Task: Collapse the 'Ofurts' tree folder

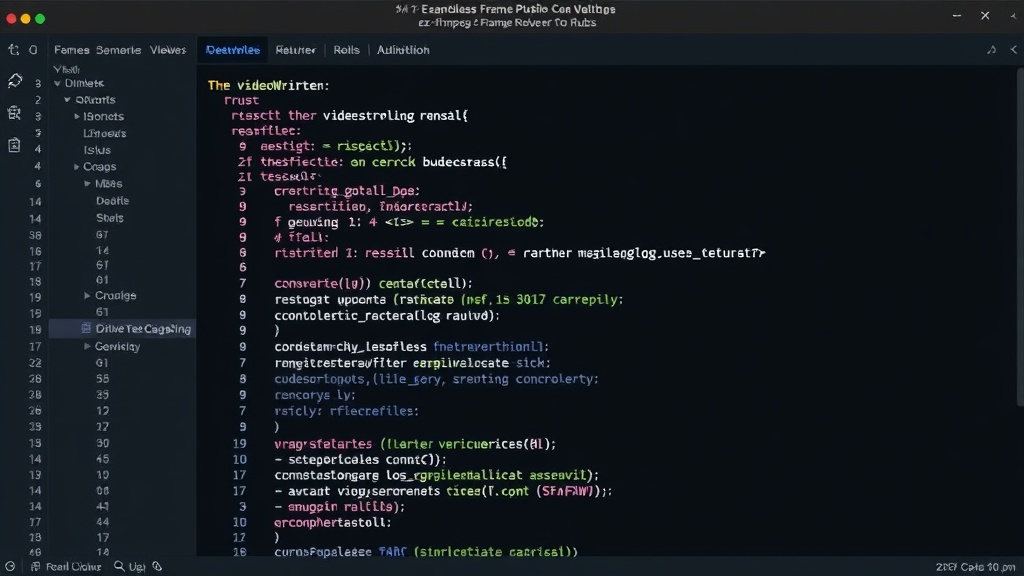Action: (x=67, y=100)
